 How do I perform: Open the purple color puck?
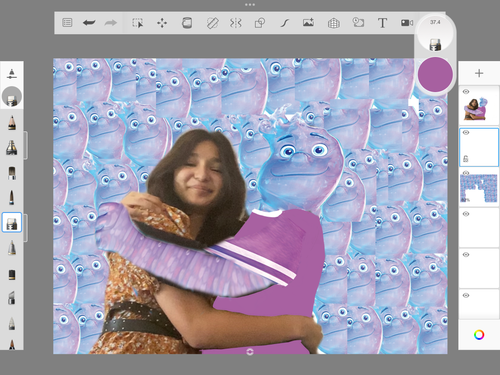[435, 74]
